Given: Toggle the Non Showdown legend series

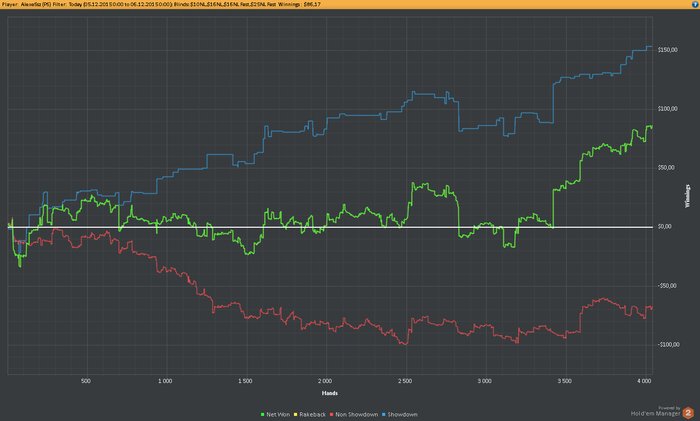Looking at the screenshot, I should (x=354, y=414).
